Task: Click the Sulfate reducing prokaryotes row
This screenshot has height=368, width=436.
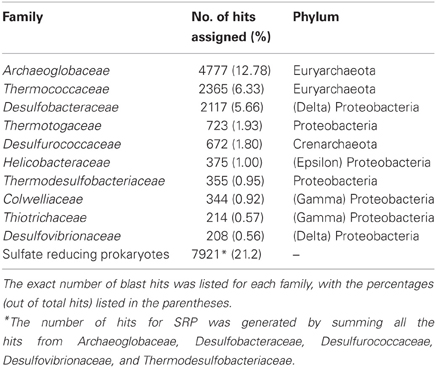Action: 218,254
